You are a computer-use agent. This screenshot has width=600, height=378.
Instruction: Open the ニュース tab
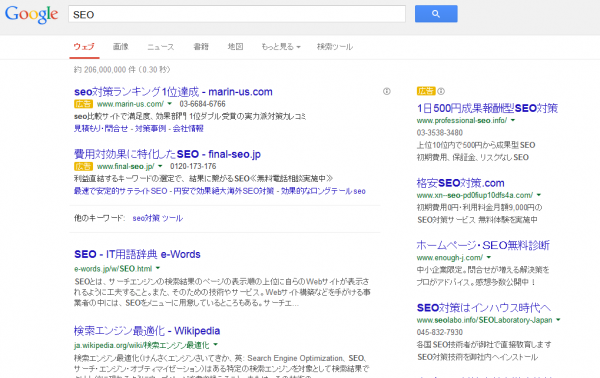161,47
